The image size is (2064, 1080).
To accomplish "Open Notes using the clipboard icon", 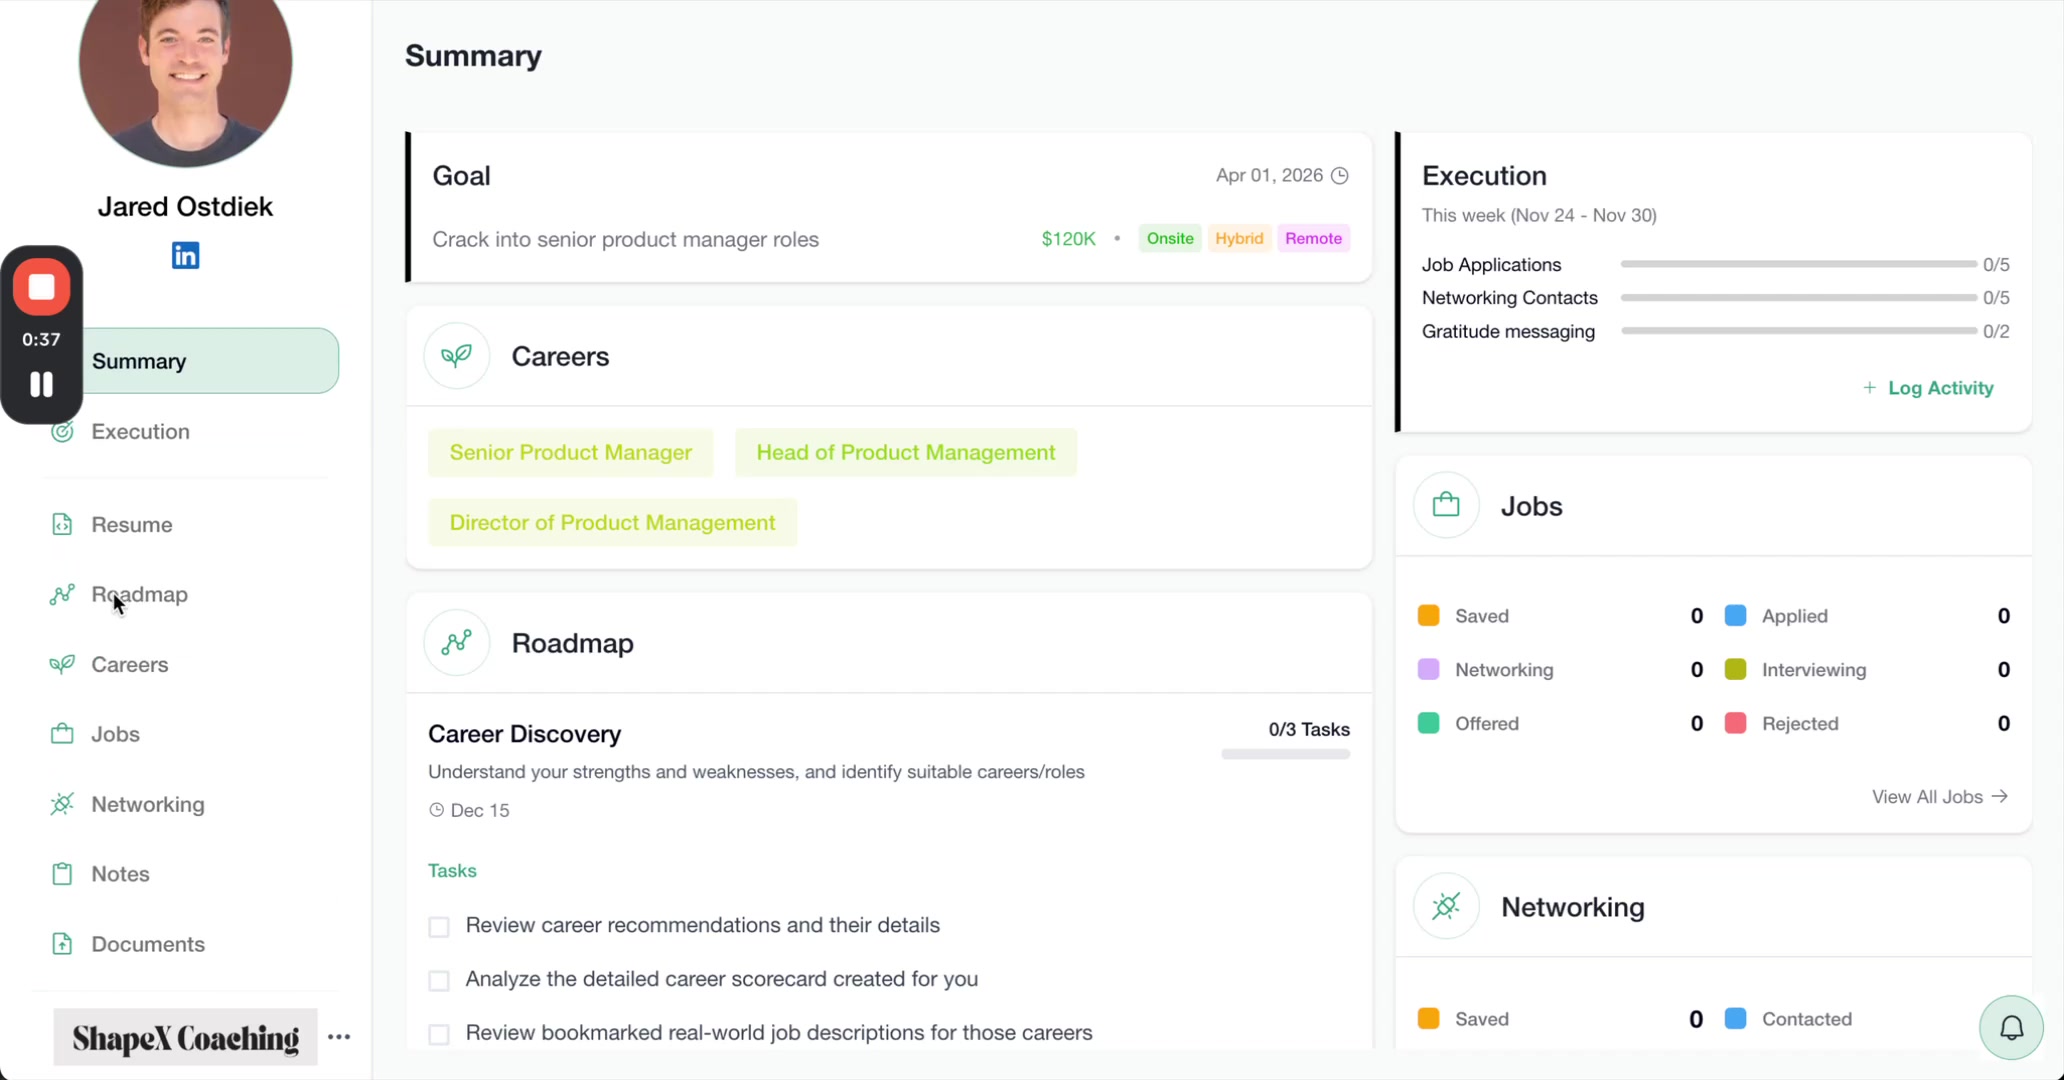I will (62, 873).
